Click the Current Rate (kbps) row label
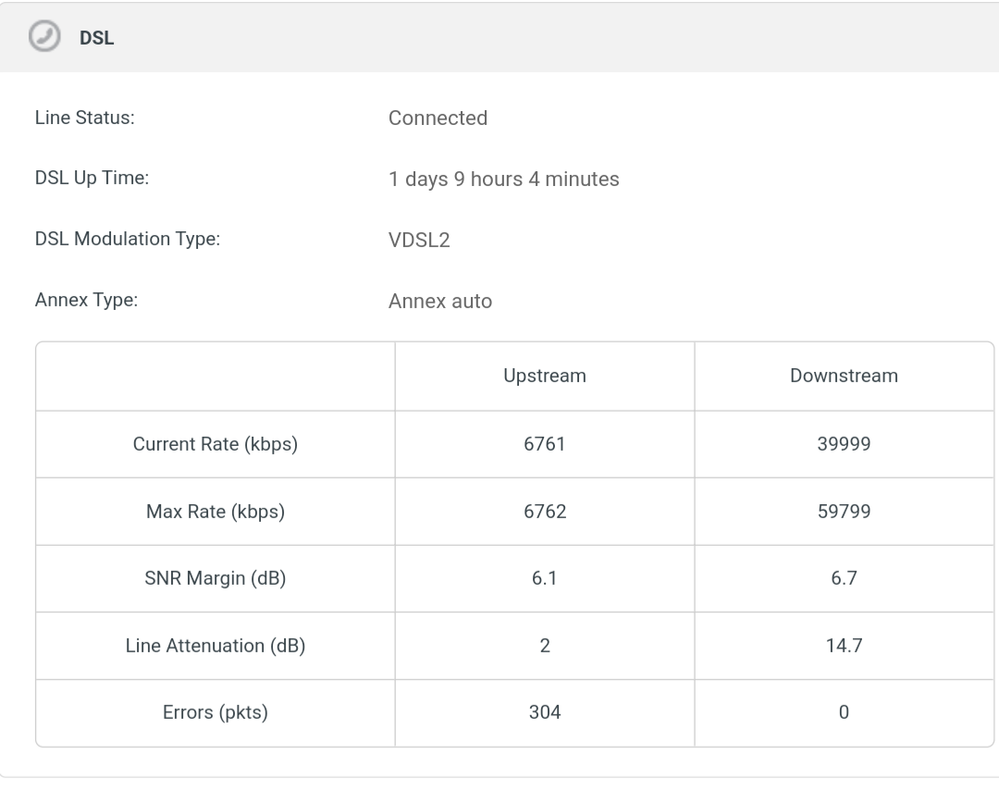 (215, 444)
